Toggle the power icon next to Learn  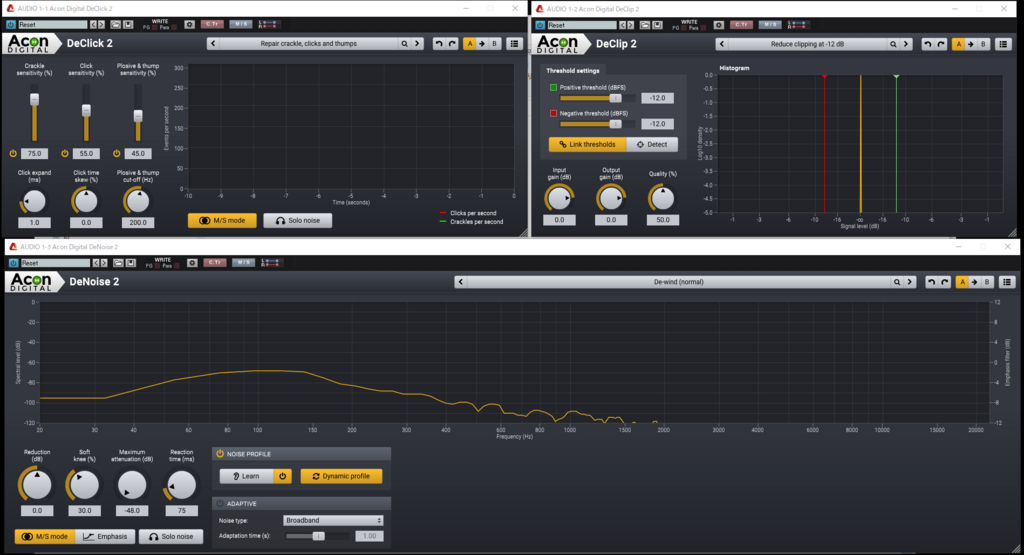click(x=283, y=476)
